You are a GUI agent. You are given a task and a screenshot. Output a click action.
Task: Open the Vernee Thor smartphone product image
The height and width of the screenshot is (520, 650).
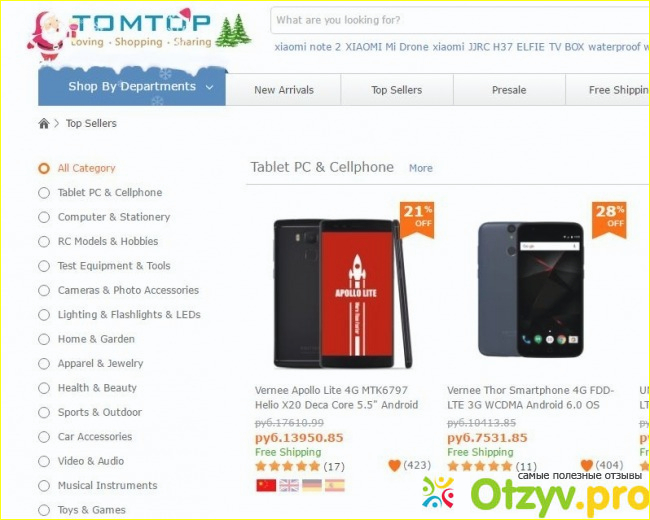point(531,289)
